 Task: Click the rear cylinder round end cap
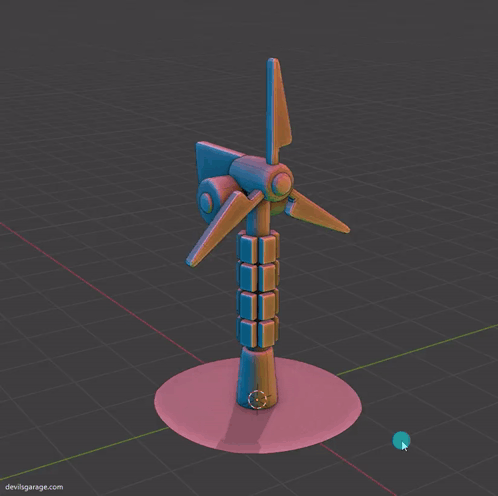[x=206, y=203]
